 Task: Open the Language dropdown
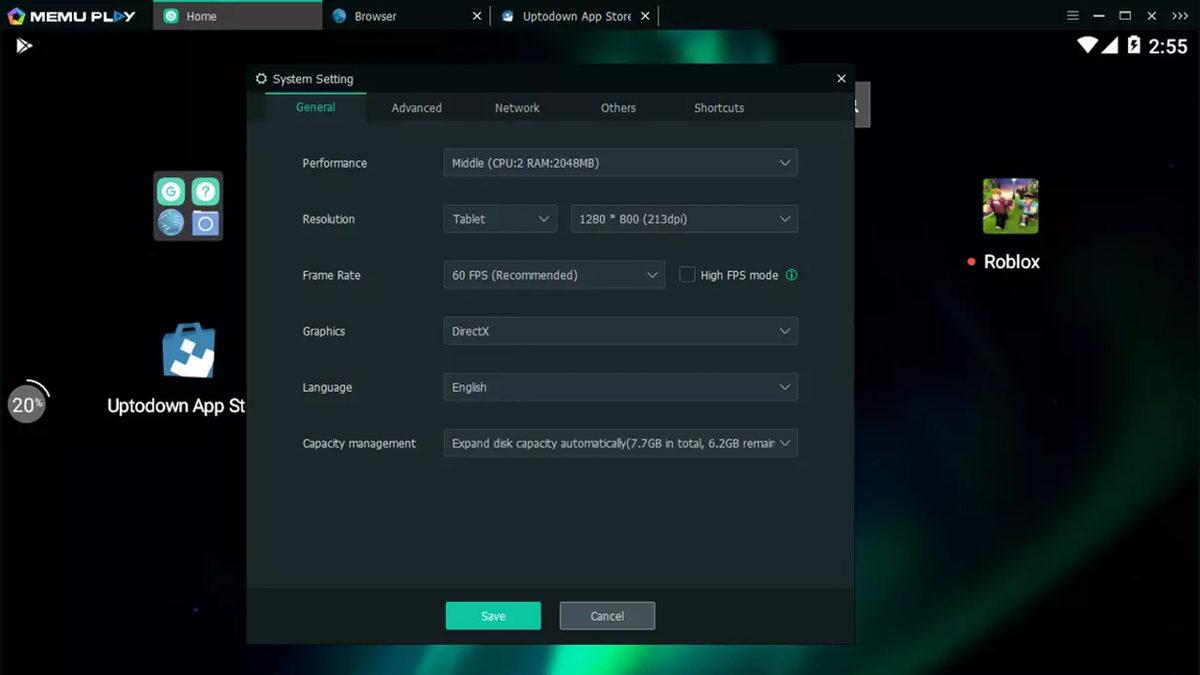point(620,387)
